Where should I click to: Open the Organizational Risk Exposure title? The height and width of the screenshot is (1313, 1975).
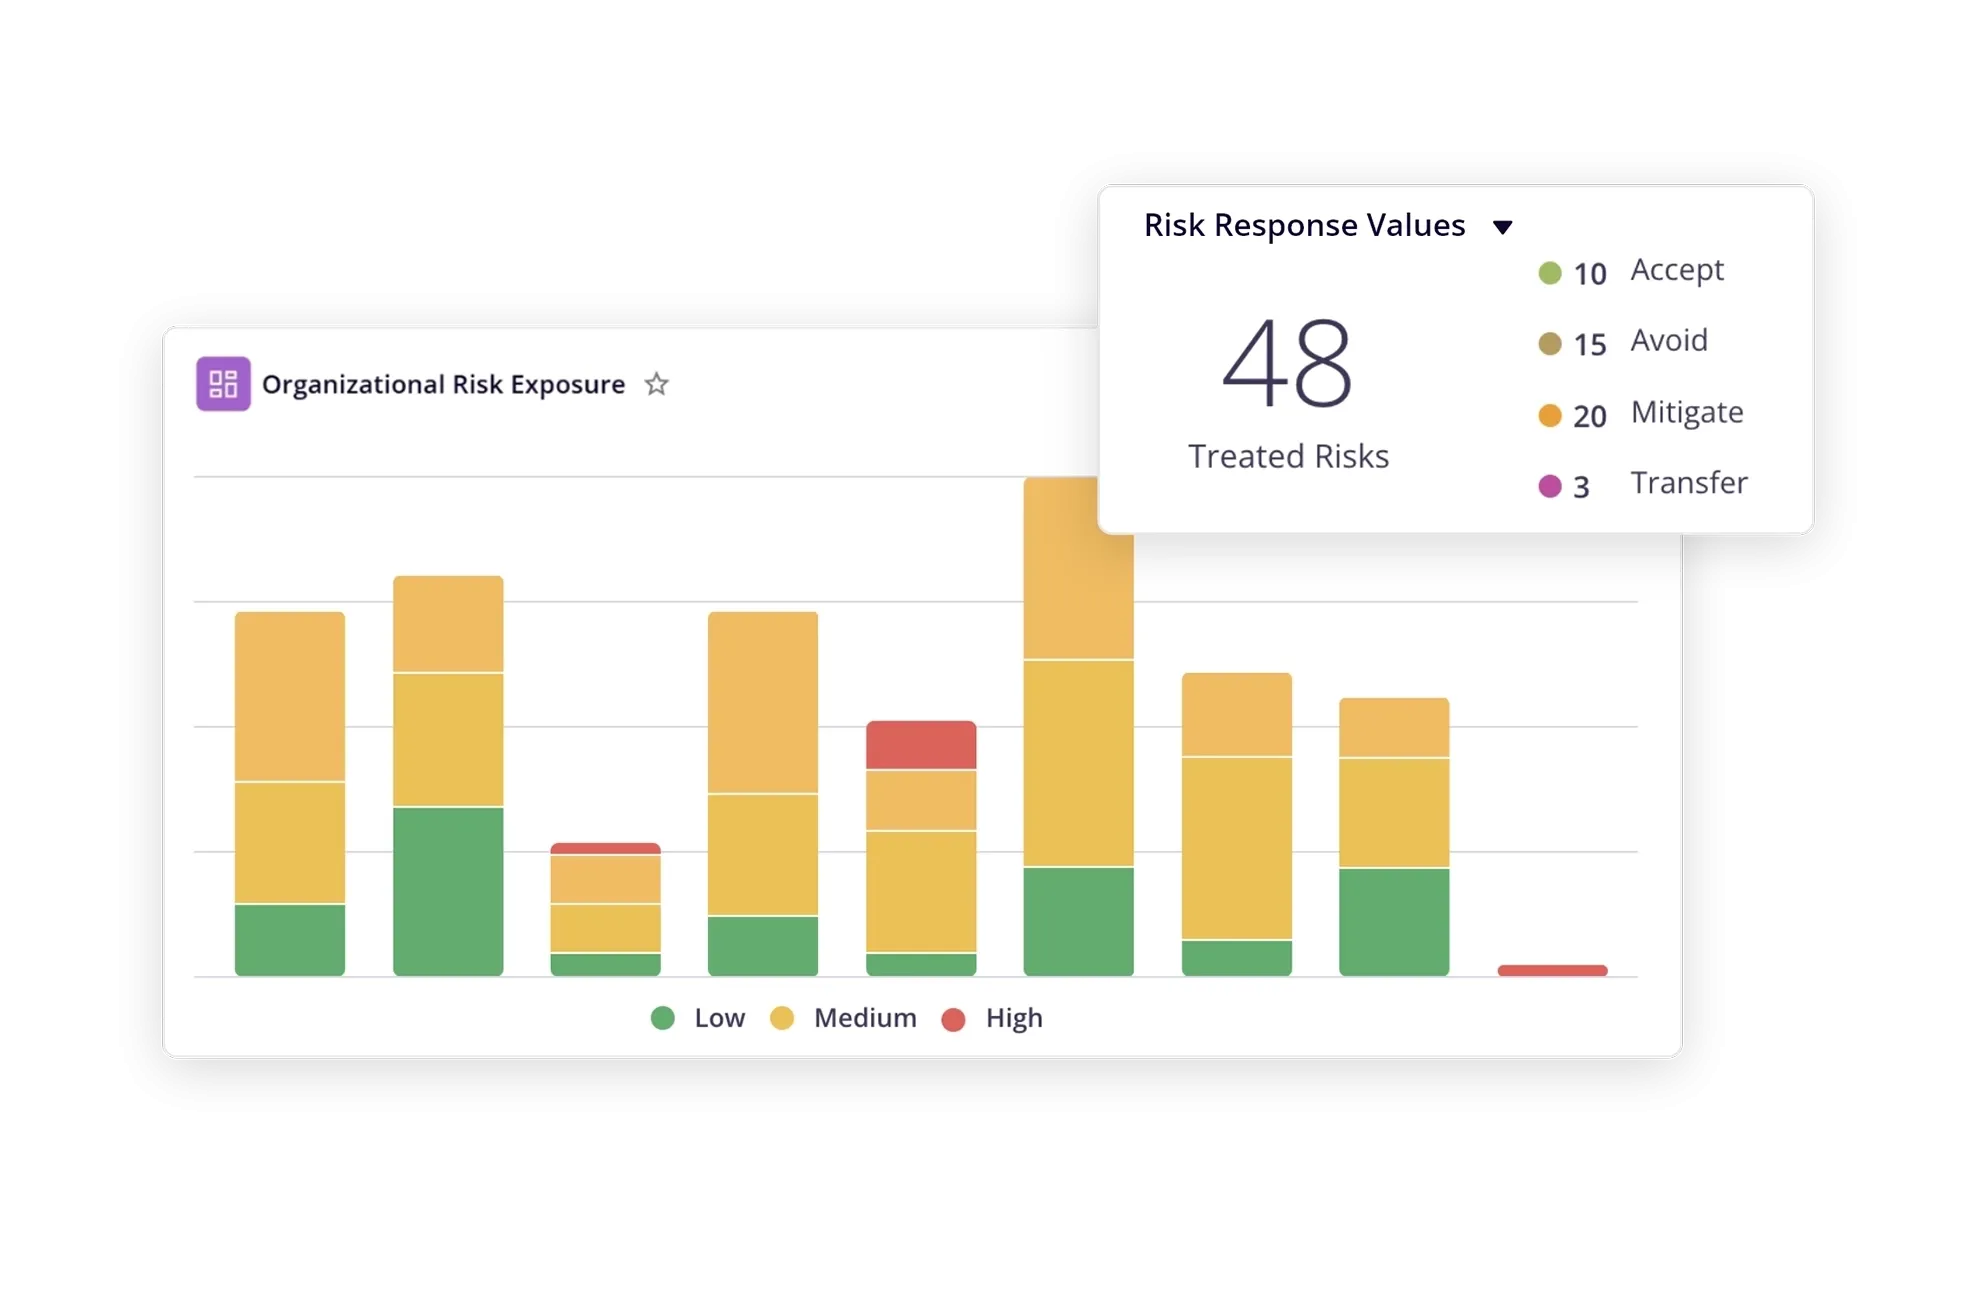[x=443, y=384]
